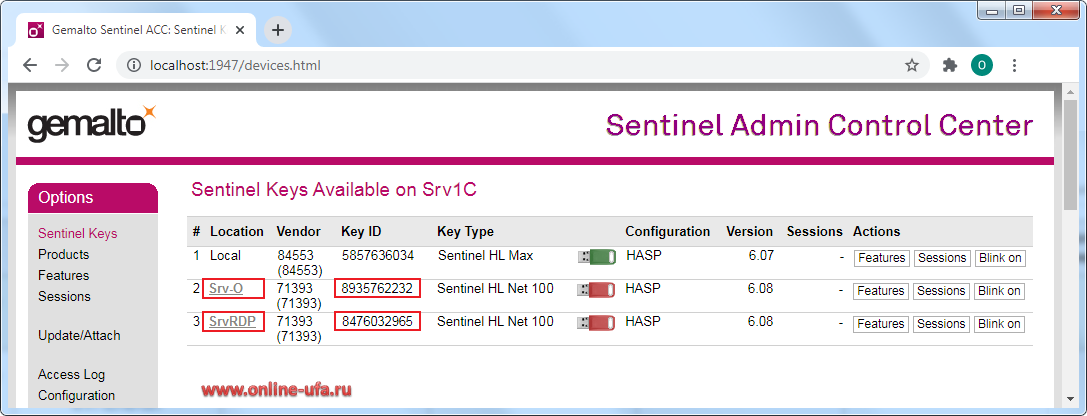The height and width of the screenshot is (416, 1087).
Task: Open the Srv-O location link
Action: [226, 288]
